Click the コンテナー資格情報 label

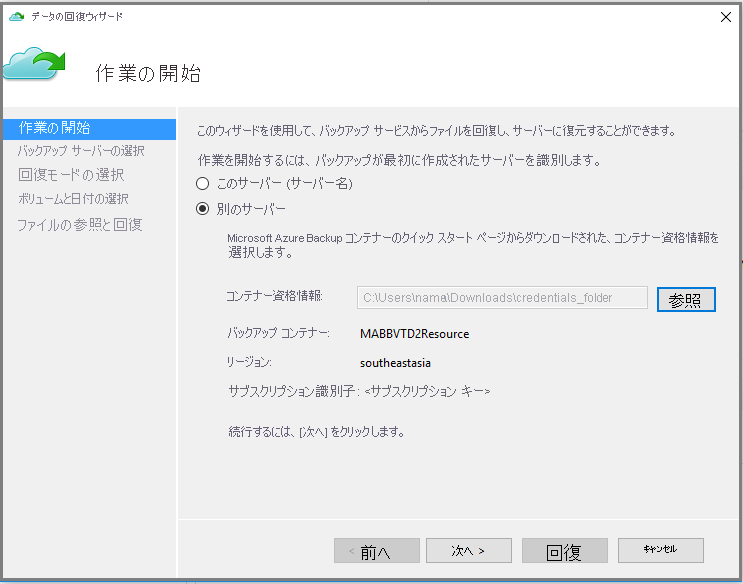tap(274, 296)
